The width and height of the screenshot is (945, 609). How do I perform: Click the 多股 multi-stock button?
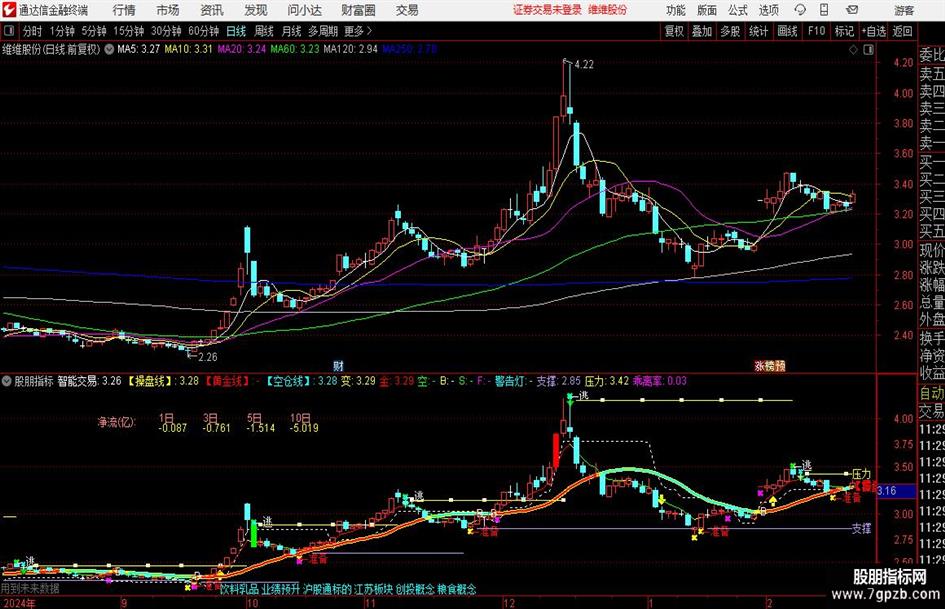tap(730, 31)
